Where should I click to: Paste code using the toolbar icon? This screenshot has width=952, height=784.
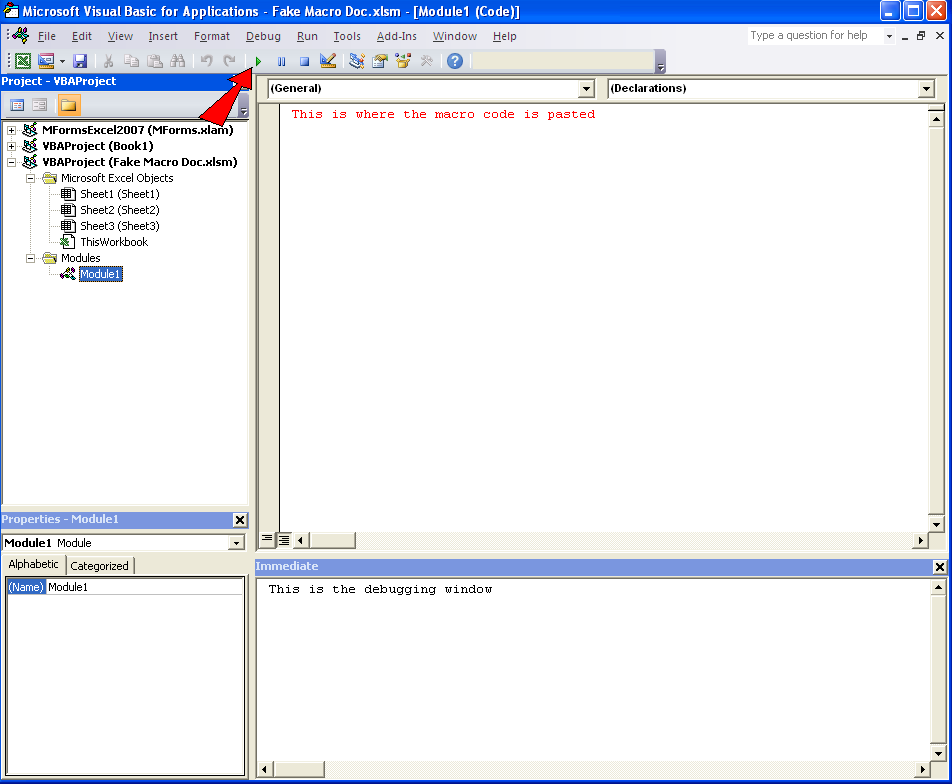tap(155, 60)
